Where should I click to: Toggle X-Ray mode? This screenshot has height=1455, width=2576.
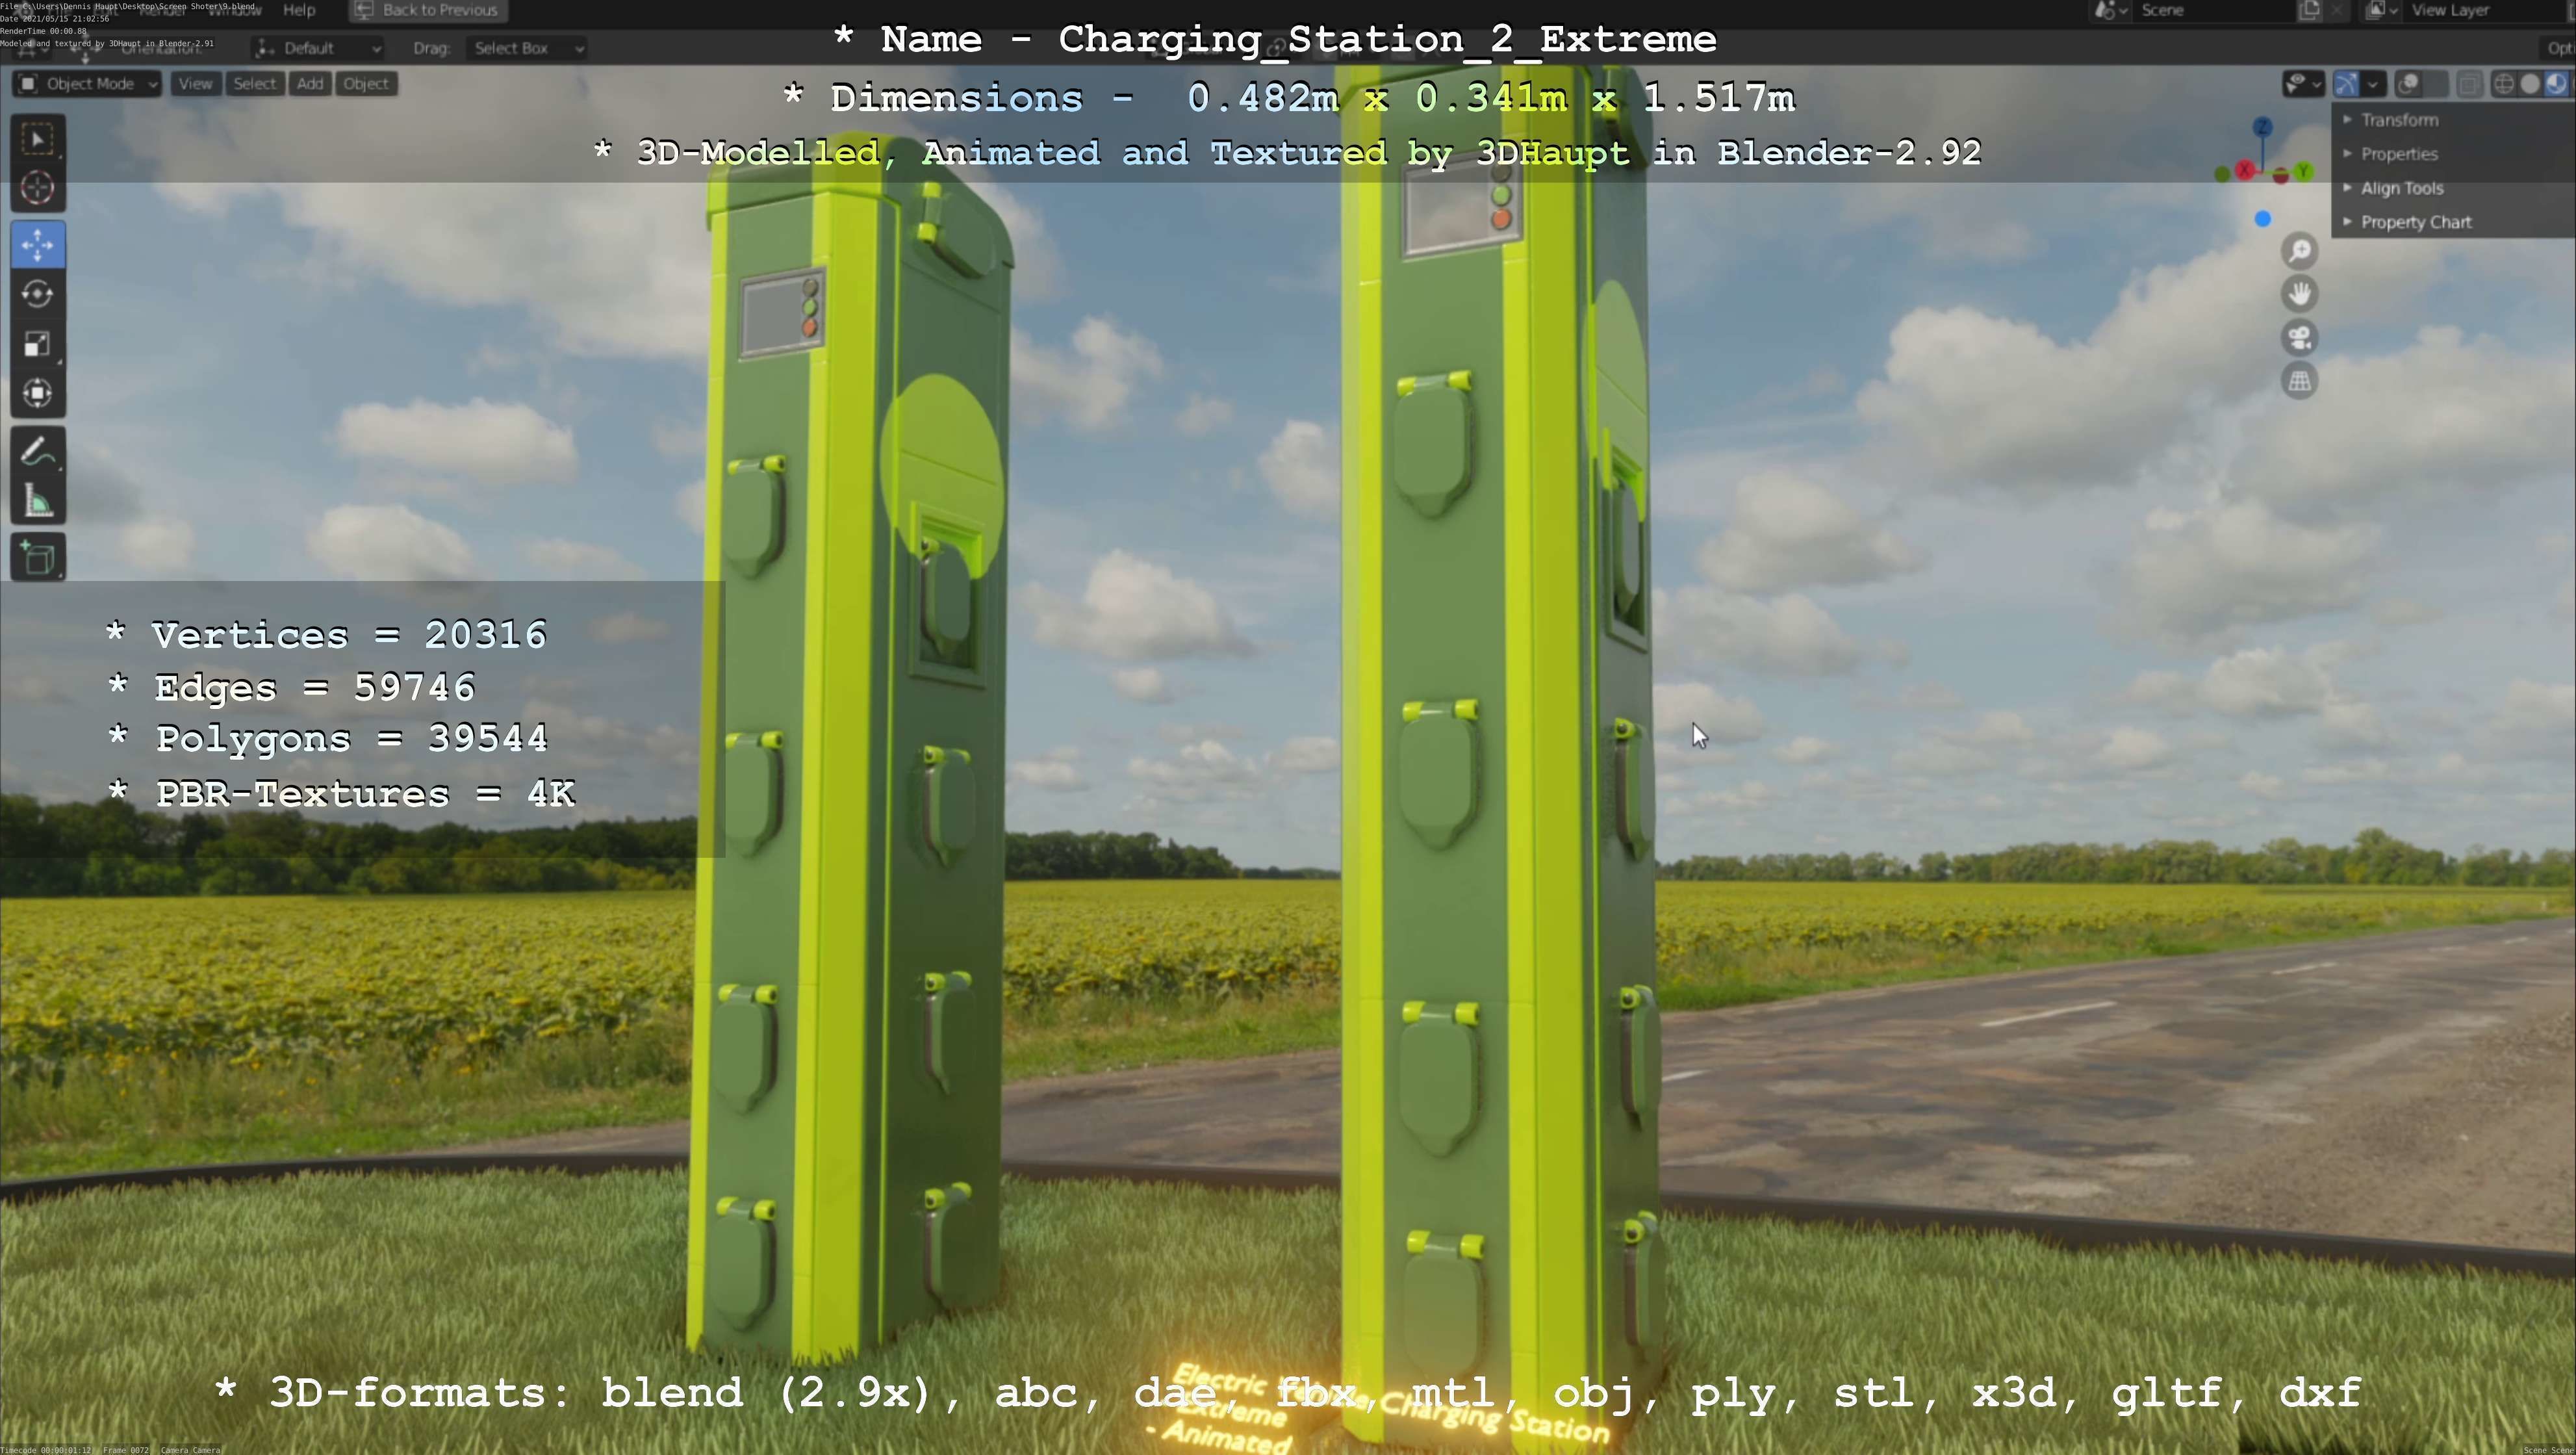pos(2470,84)
